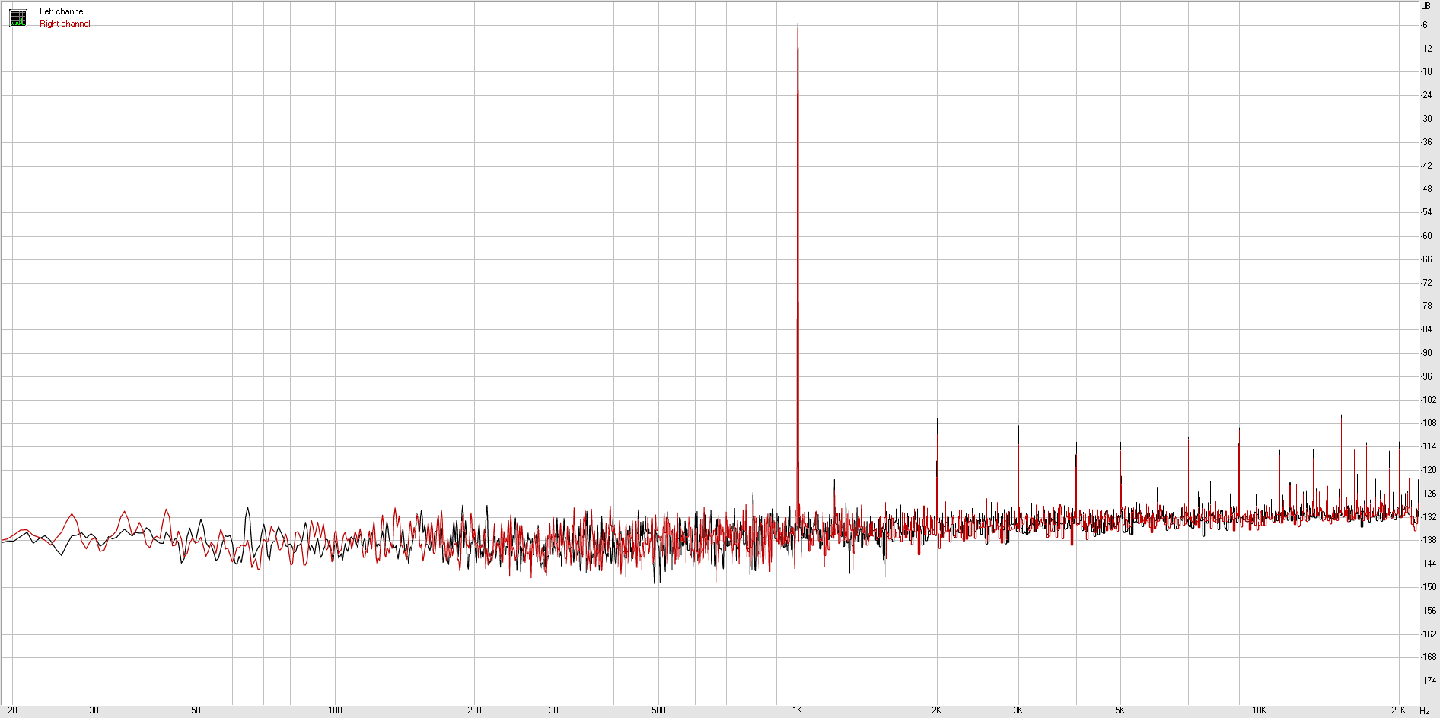1440x718 pixels.
Task: Click the 5k label on the frequency axis
Action: click(1120, 711)
